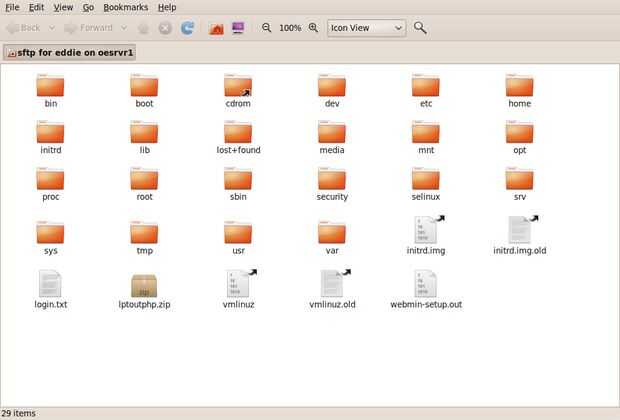Click the Forward button
620x420 pixels.
pyautogui.click(x=88, y=28)
